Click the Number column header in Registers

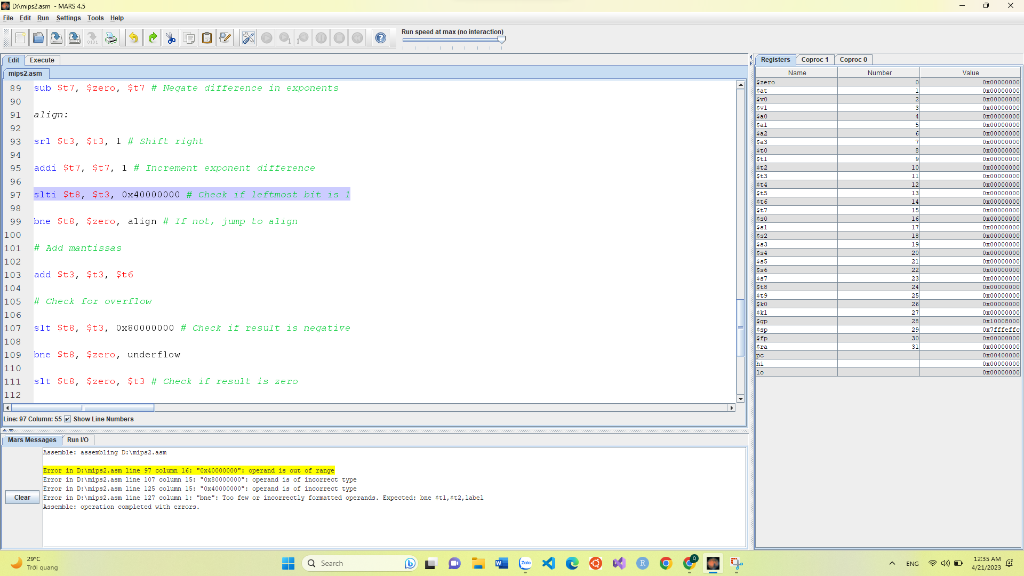click(879, 72)
